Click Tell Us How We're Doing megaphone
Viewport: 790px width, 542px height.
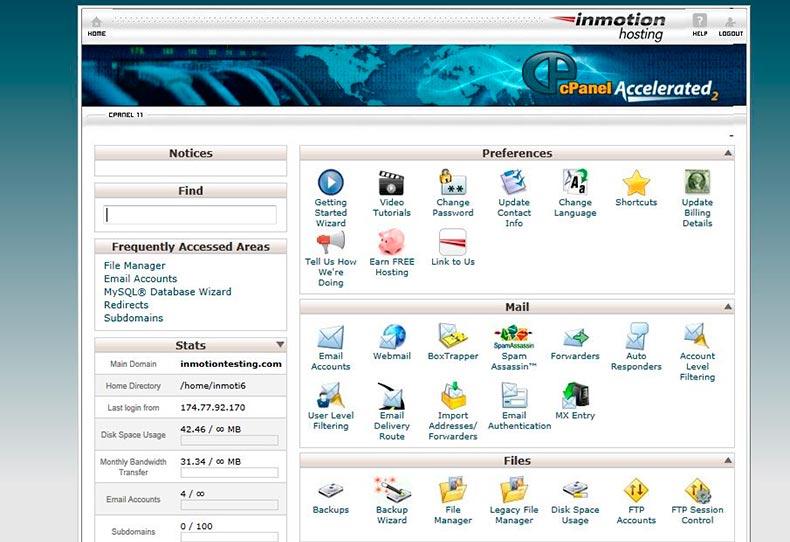331,242
